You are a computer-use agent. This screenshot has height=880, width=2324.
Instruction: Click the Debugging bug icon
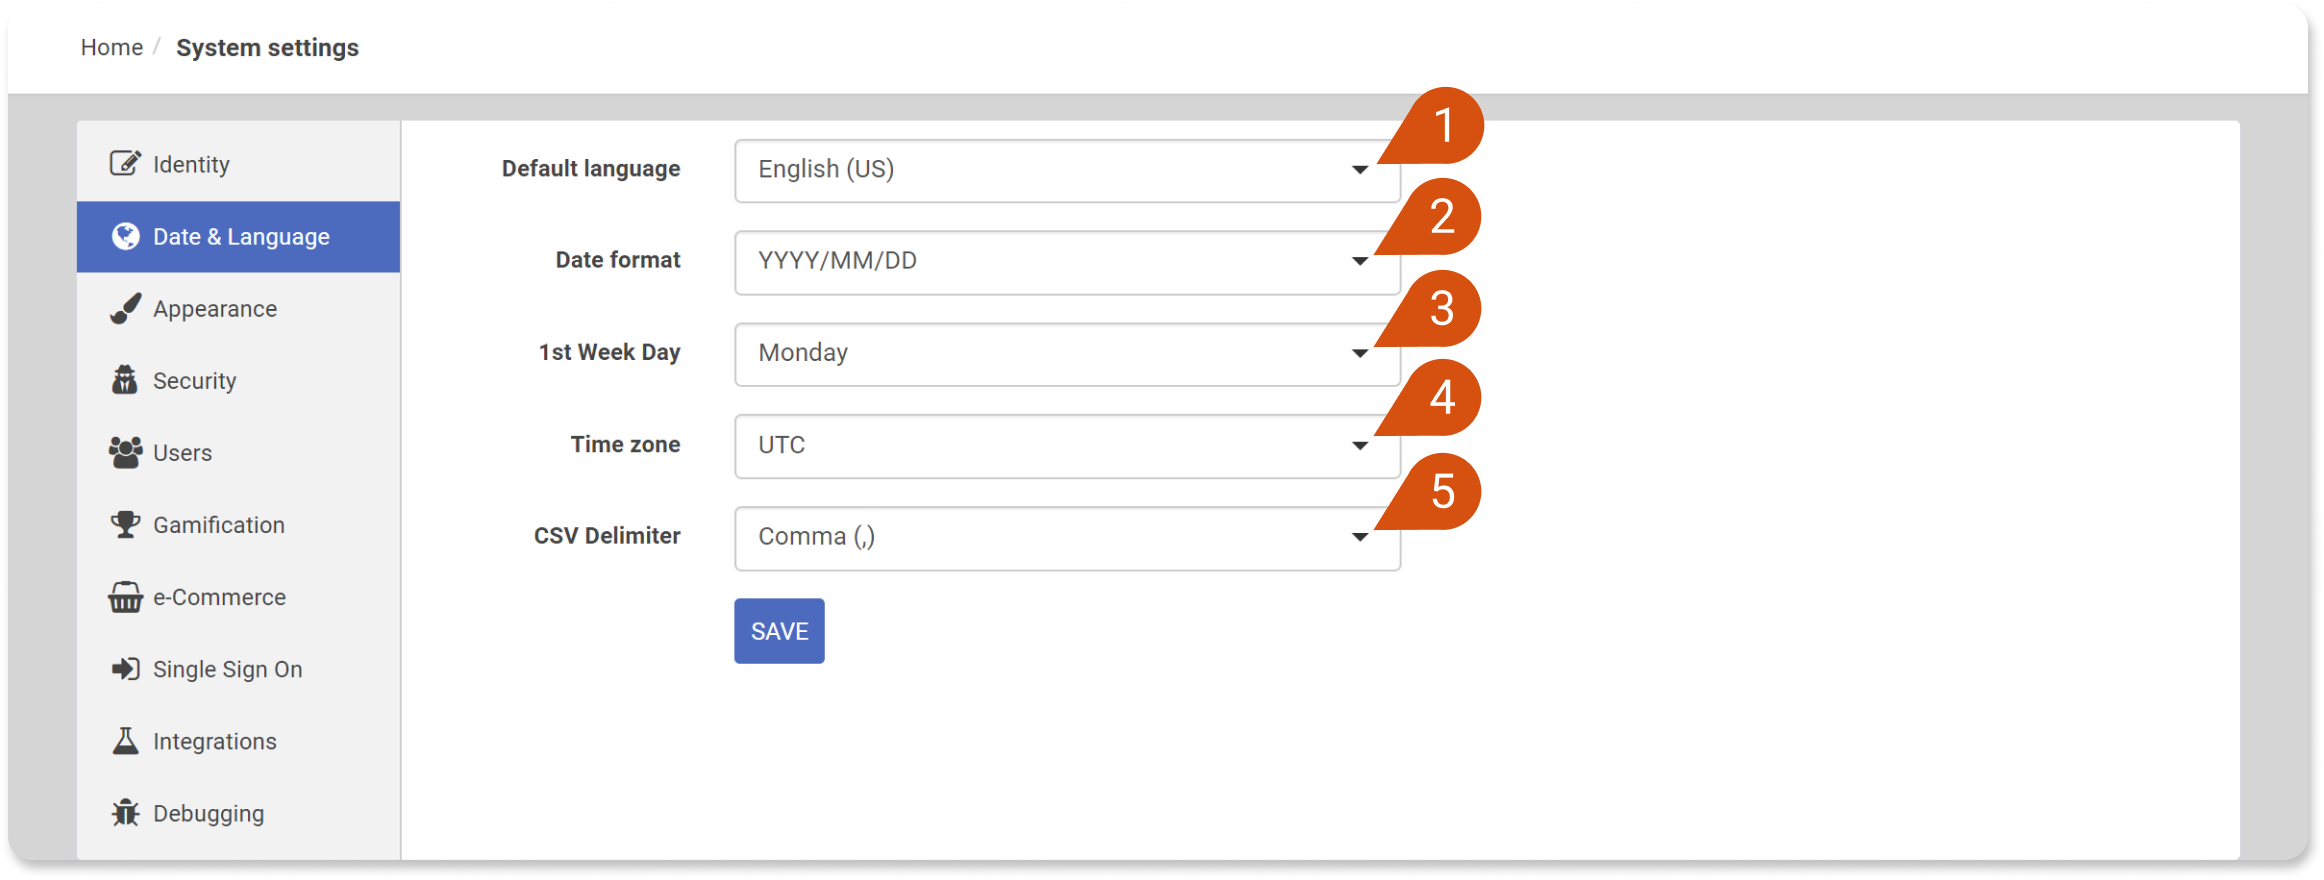[x=125, y=813]
